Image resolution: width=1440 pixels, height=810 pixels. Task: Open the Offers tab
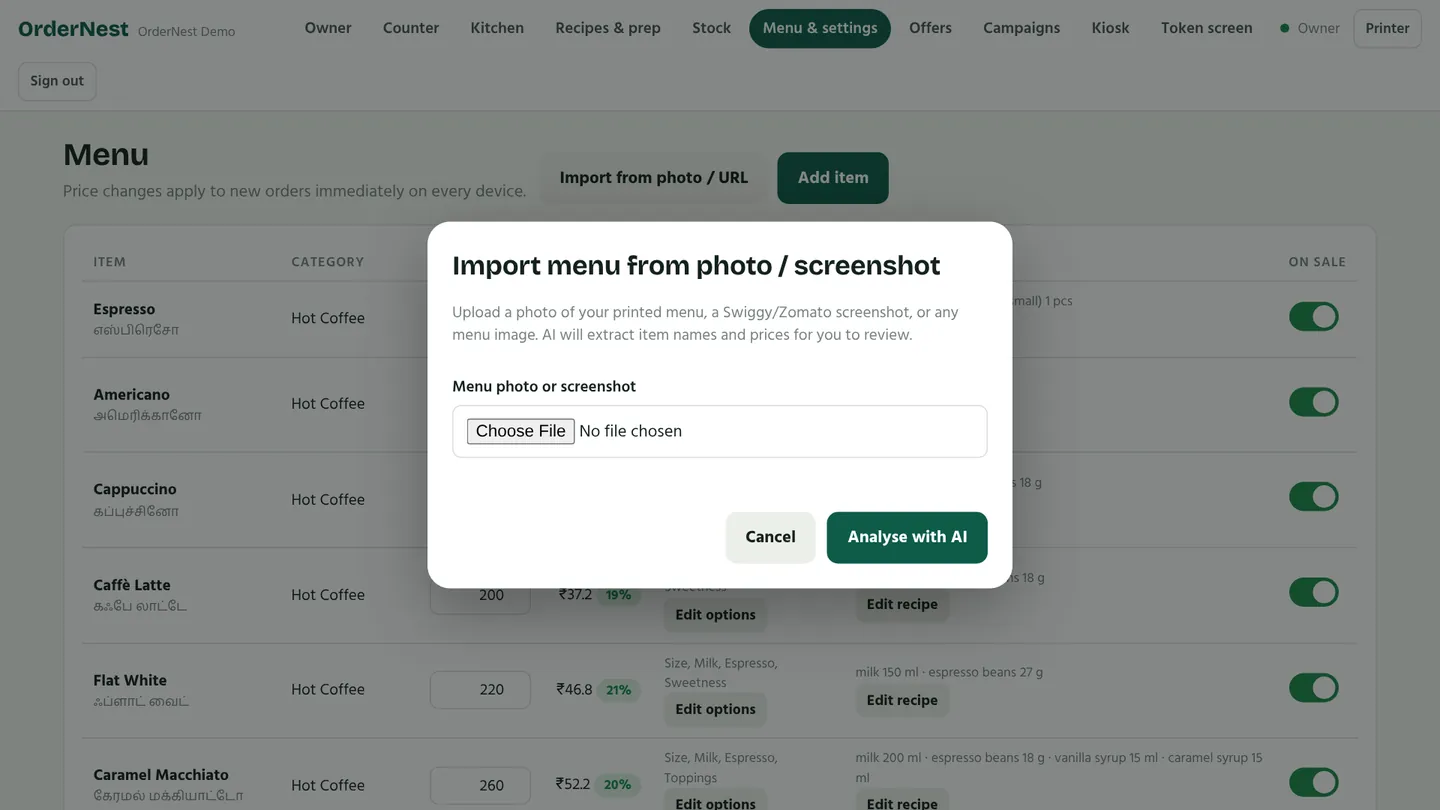click(x=930, y=28)
